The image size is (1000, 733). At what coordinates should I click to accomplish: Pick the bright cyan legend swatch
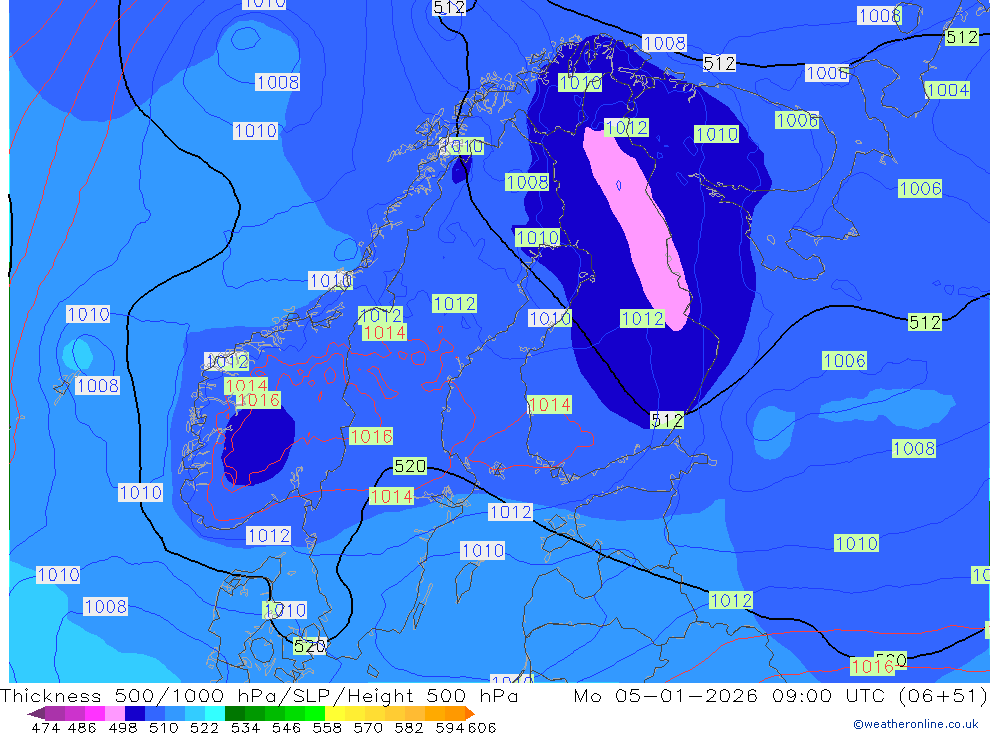point(215,713)
